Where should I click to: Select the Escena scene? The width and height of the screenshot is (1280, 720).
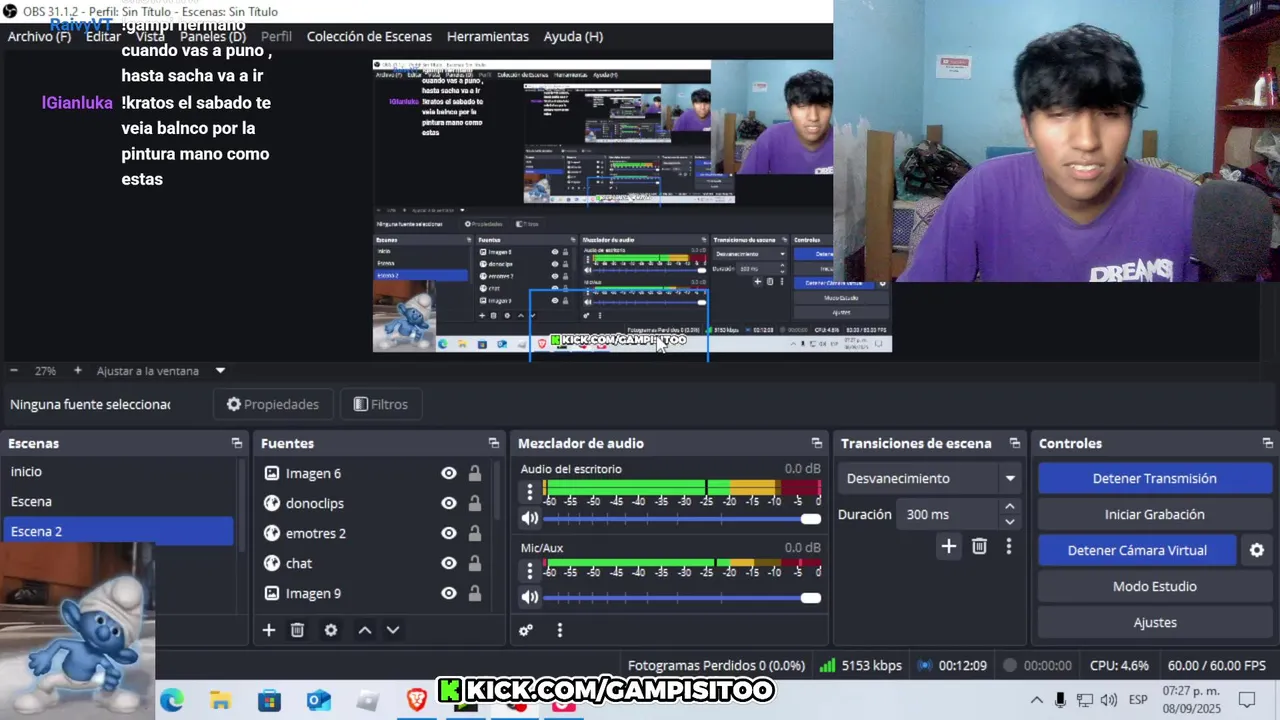point(118,501)
